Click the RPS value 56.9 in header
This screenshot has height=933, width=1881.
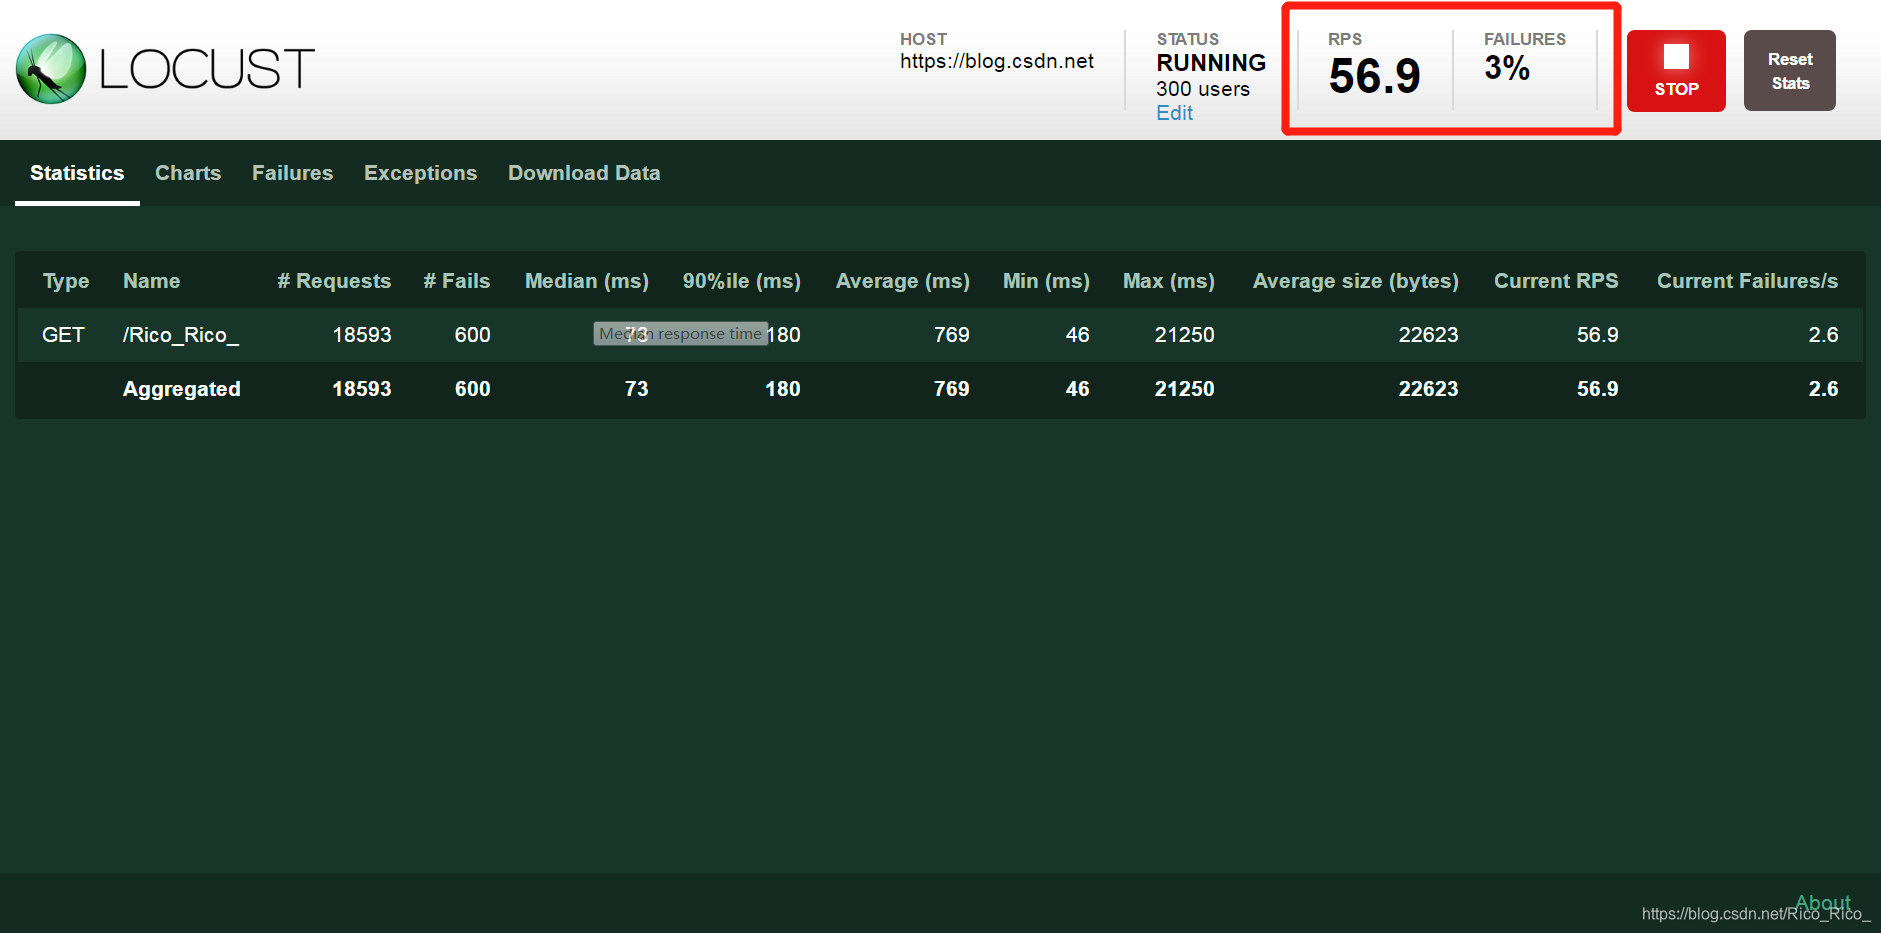click(1374, 76)
